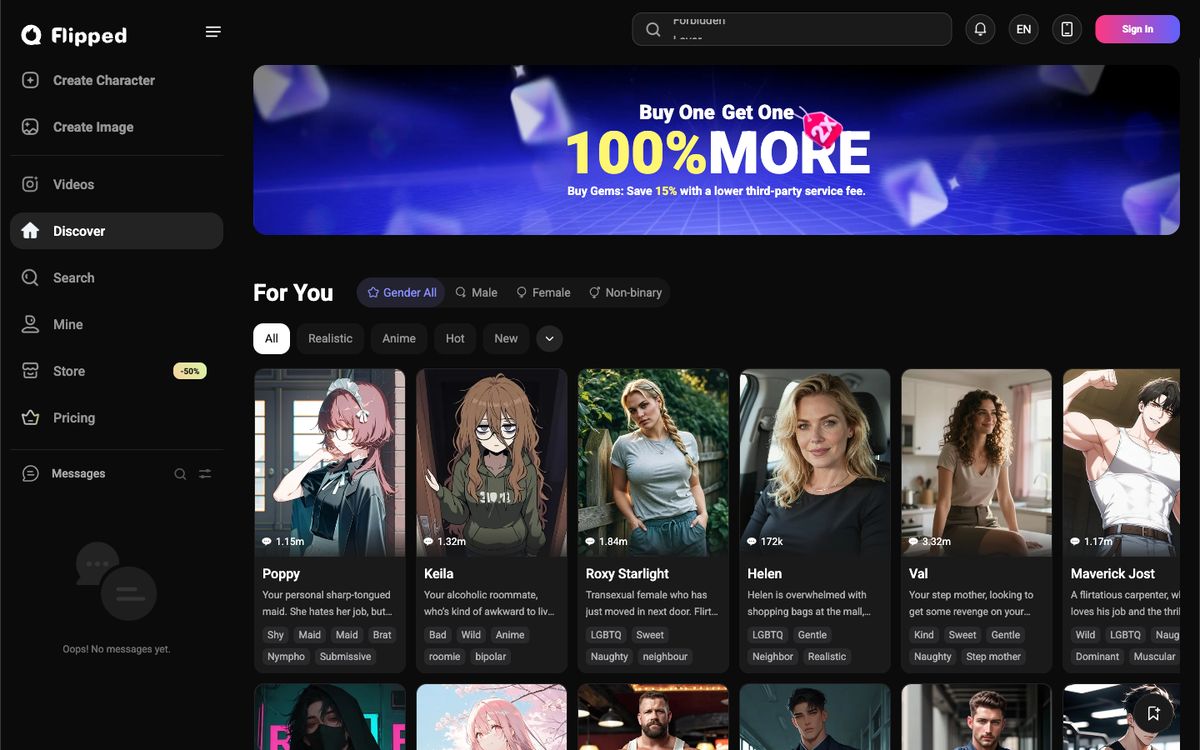Click the Sign In button
The width and height of the screenshot is (1200, 750).
tap(1137, 29)
